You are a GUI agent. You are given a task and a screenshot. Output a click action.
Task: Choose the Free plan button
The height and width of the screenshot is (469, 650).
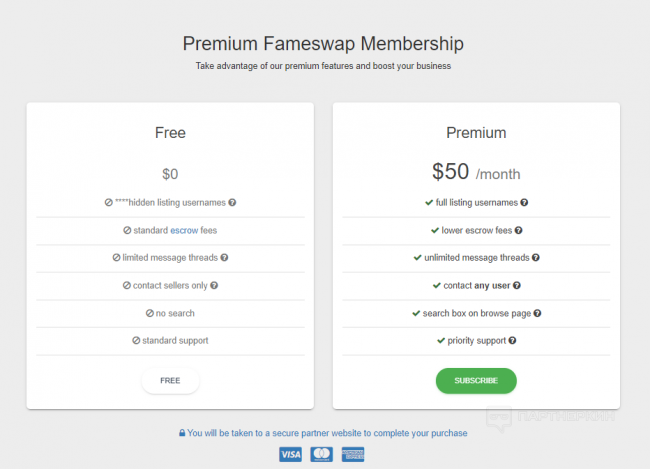coord(170,381)
